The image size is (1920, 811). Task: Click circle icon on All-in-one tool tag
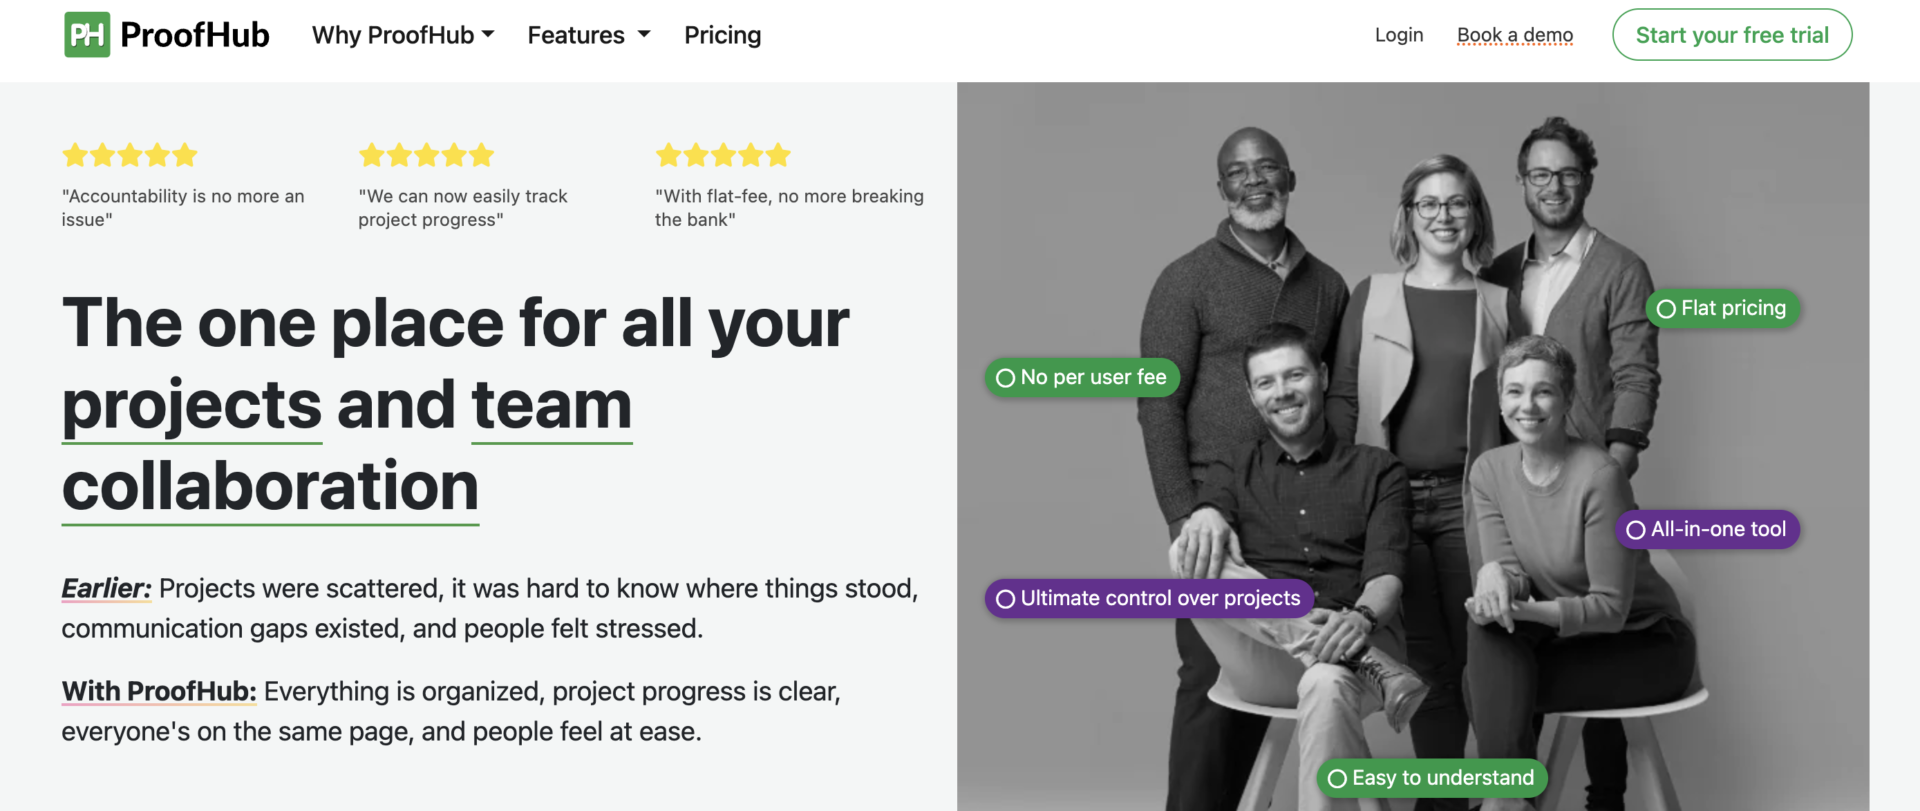tap(1636, 530)
